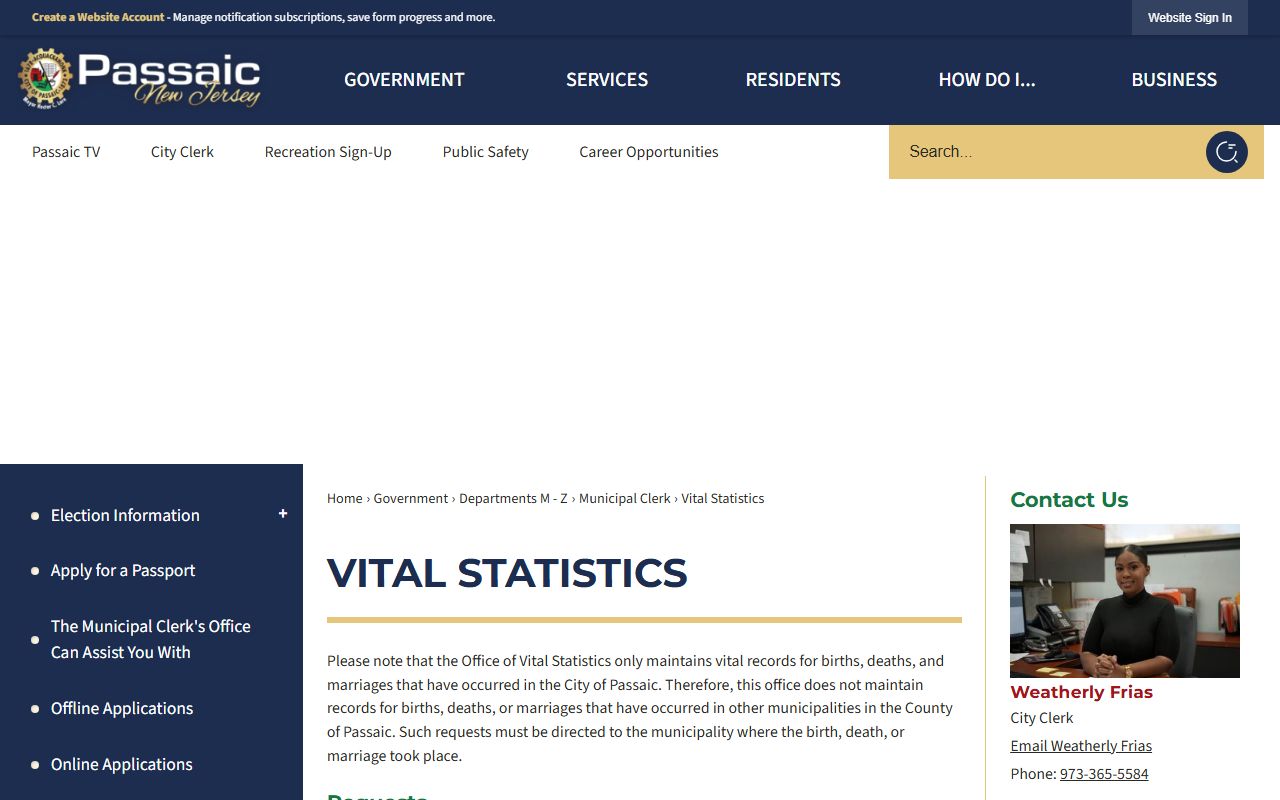Viewport: 1280px width, 800px height.
Task: Click the Weatherly Frias photo
Action: pyautogui.click(x=1124, y=600)
